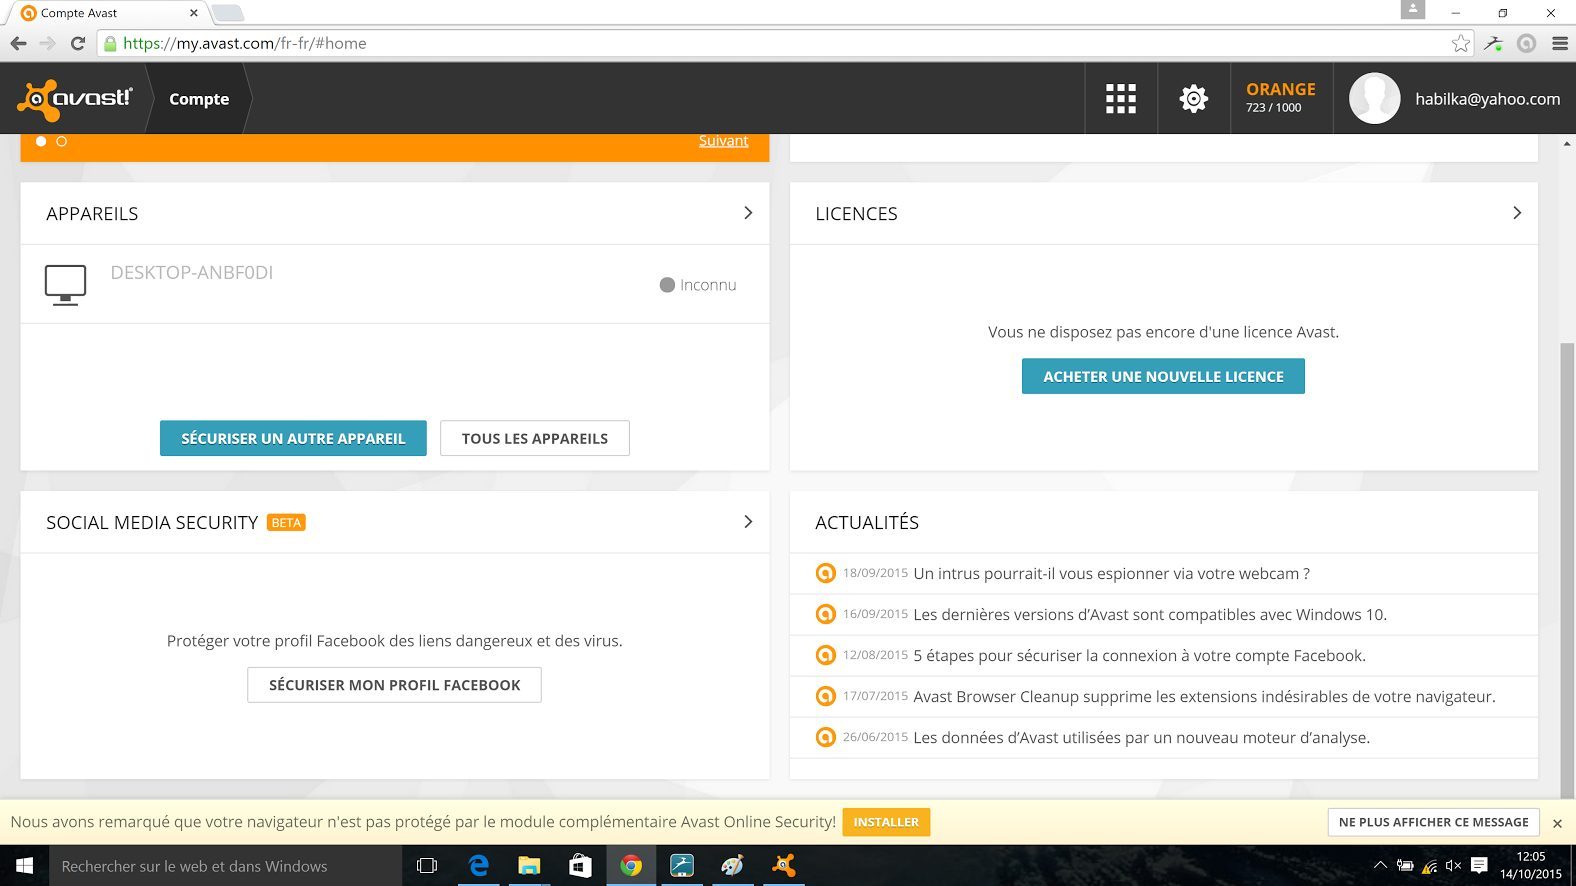Click the Windows search box
Image resolution: width=1576 pixels, height=886 pixels.
click(225, 866)
